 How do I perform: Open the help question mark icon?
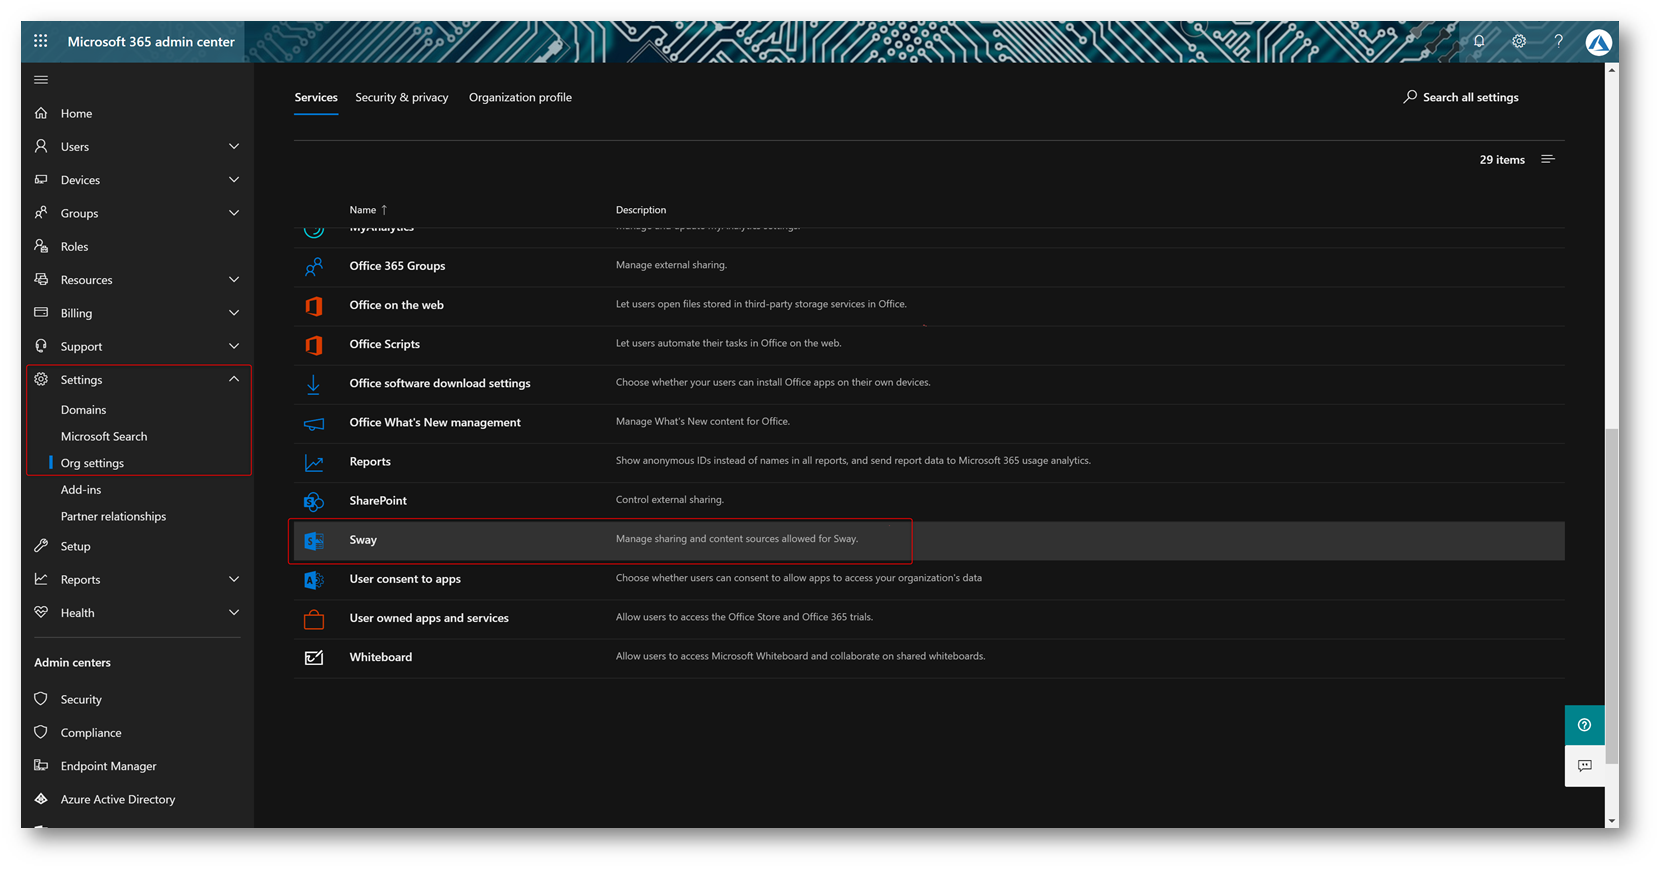(1558, 41)
